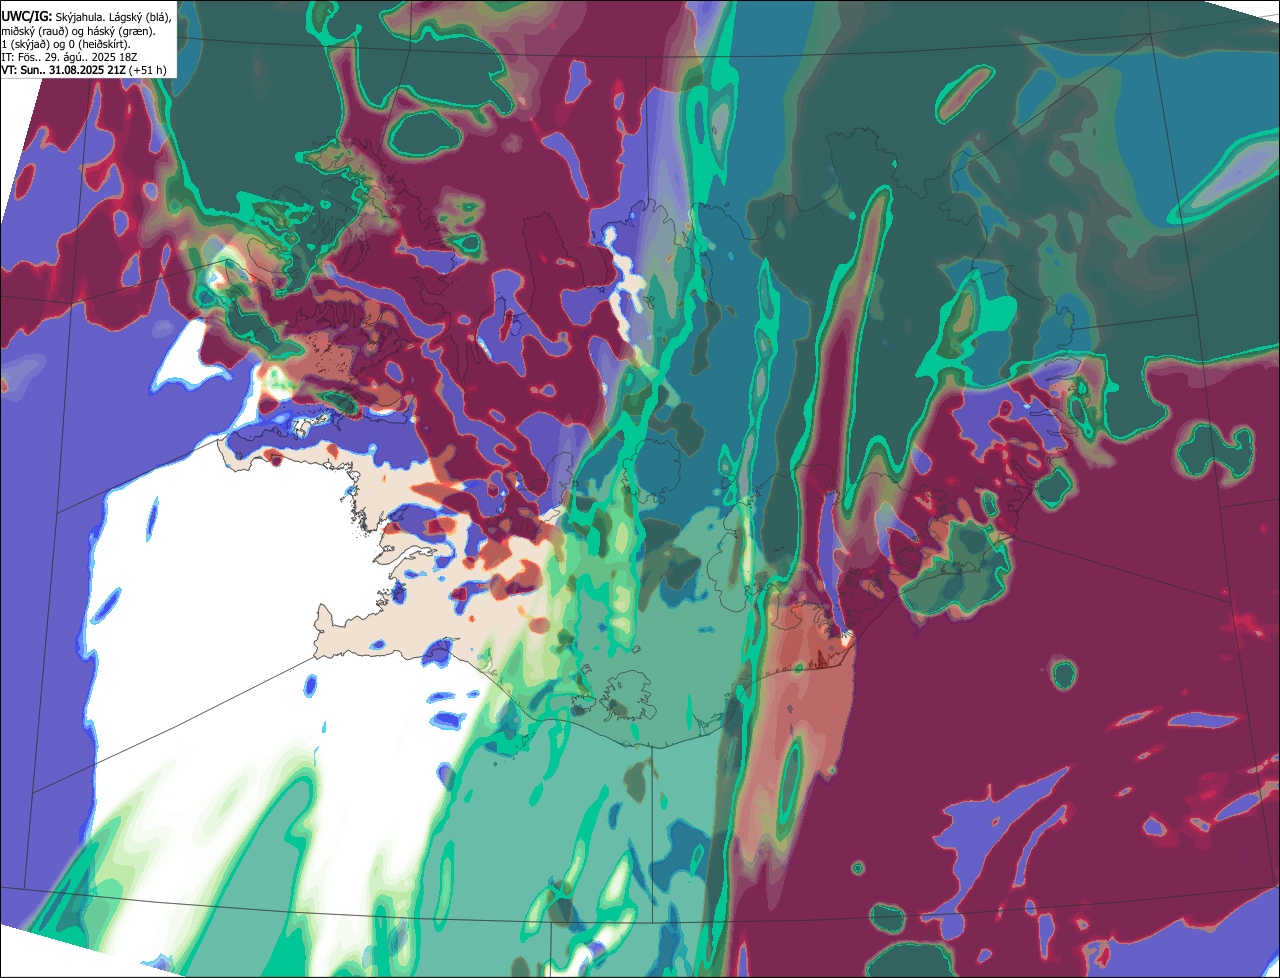Screen dimensions: 1280x978
Task: Click the 'miðský (rauð)' legend text
Action: click(x=35, y=32)
